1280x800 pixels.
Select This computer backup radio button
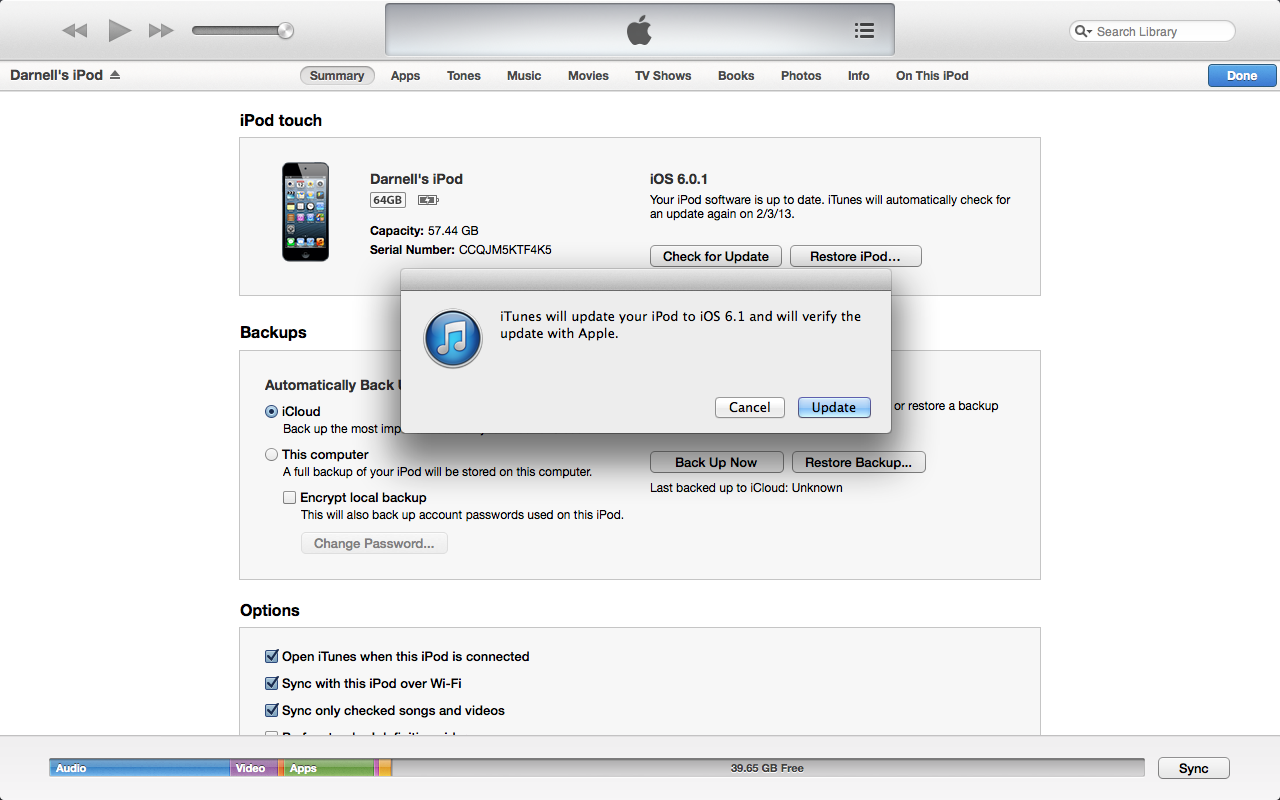(x=271, y=454)
